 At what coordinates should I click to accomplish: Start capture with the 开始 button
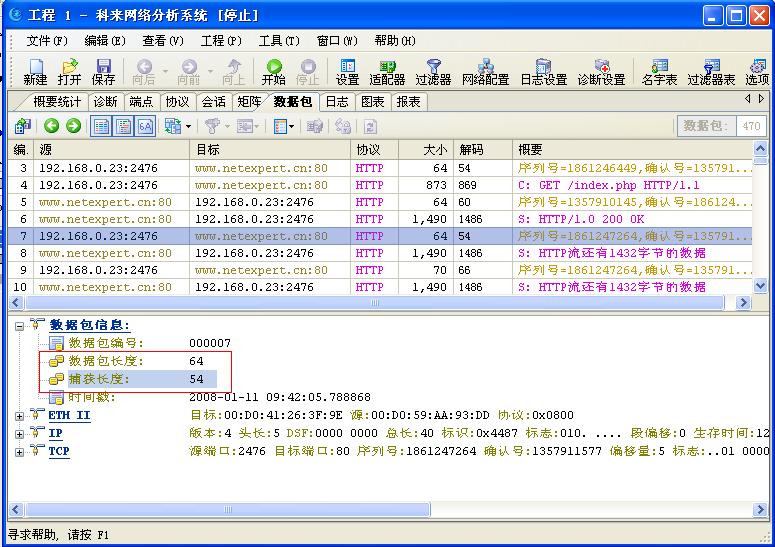tap(273, 71)
